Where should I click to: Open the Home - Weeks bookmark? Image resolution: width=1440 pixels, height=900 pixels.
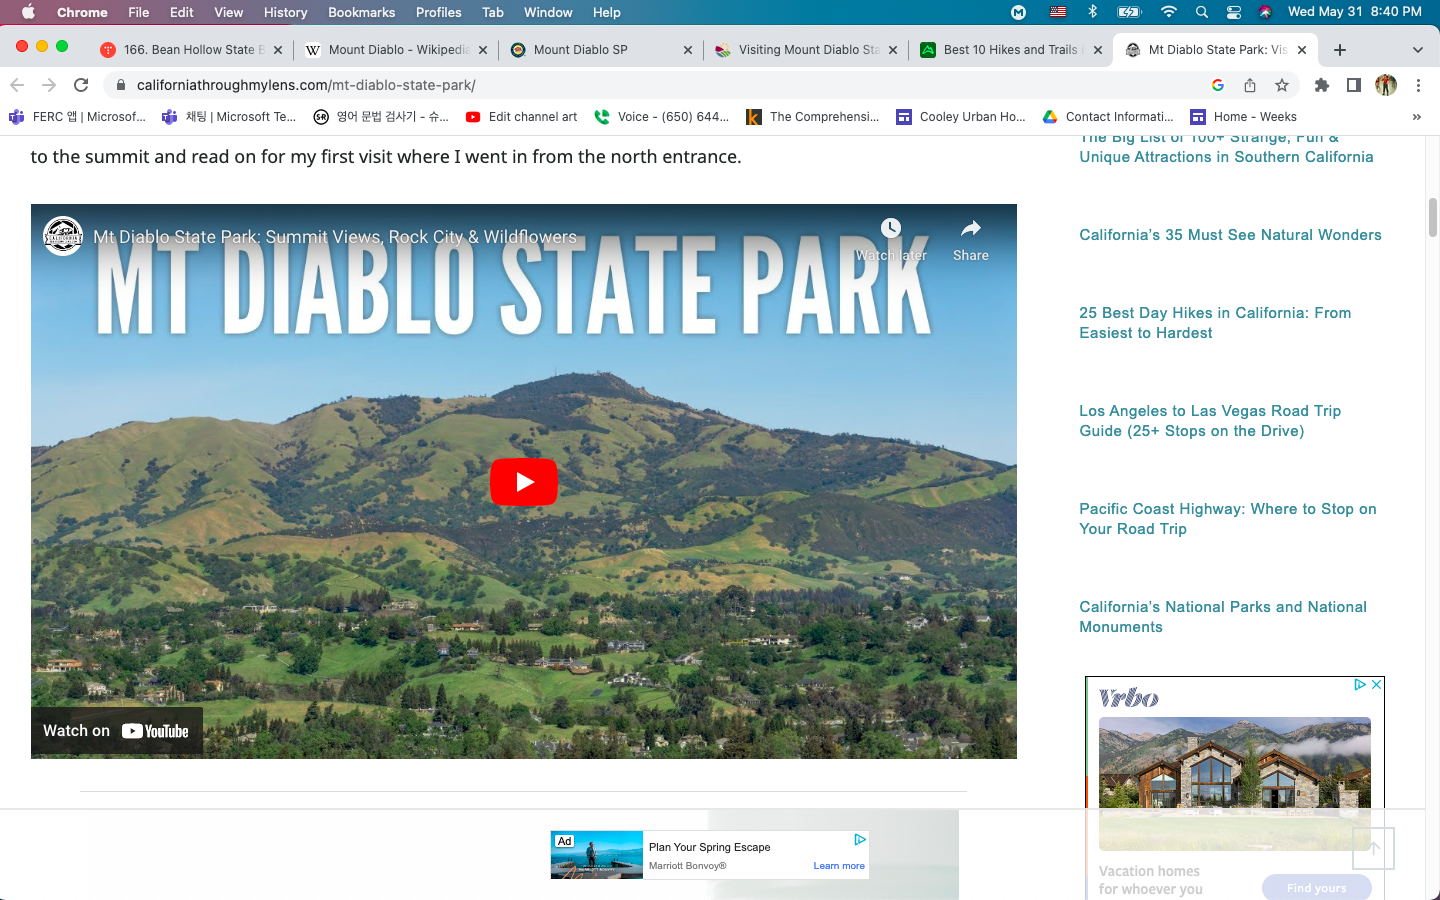point(1243,117)
